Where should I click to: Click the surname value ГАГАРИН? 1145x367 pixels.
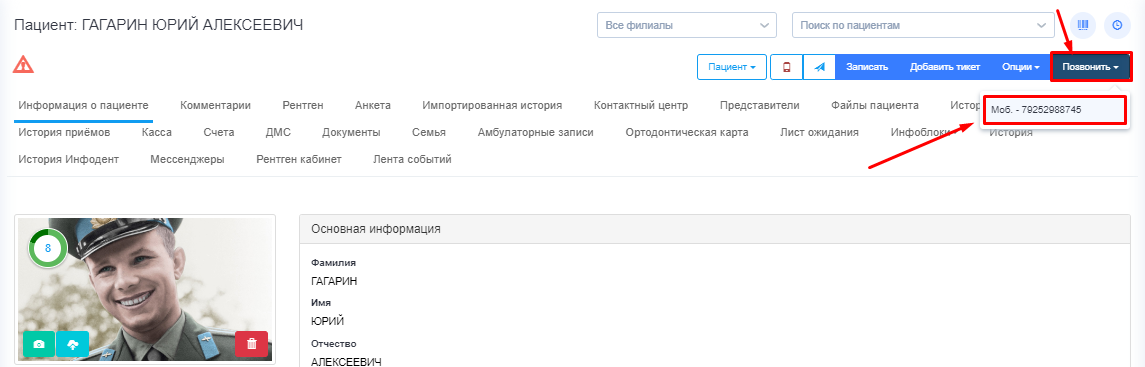point(334,281)
